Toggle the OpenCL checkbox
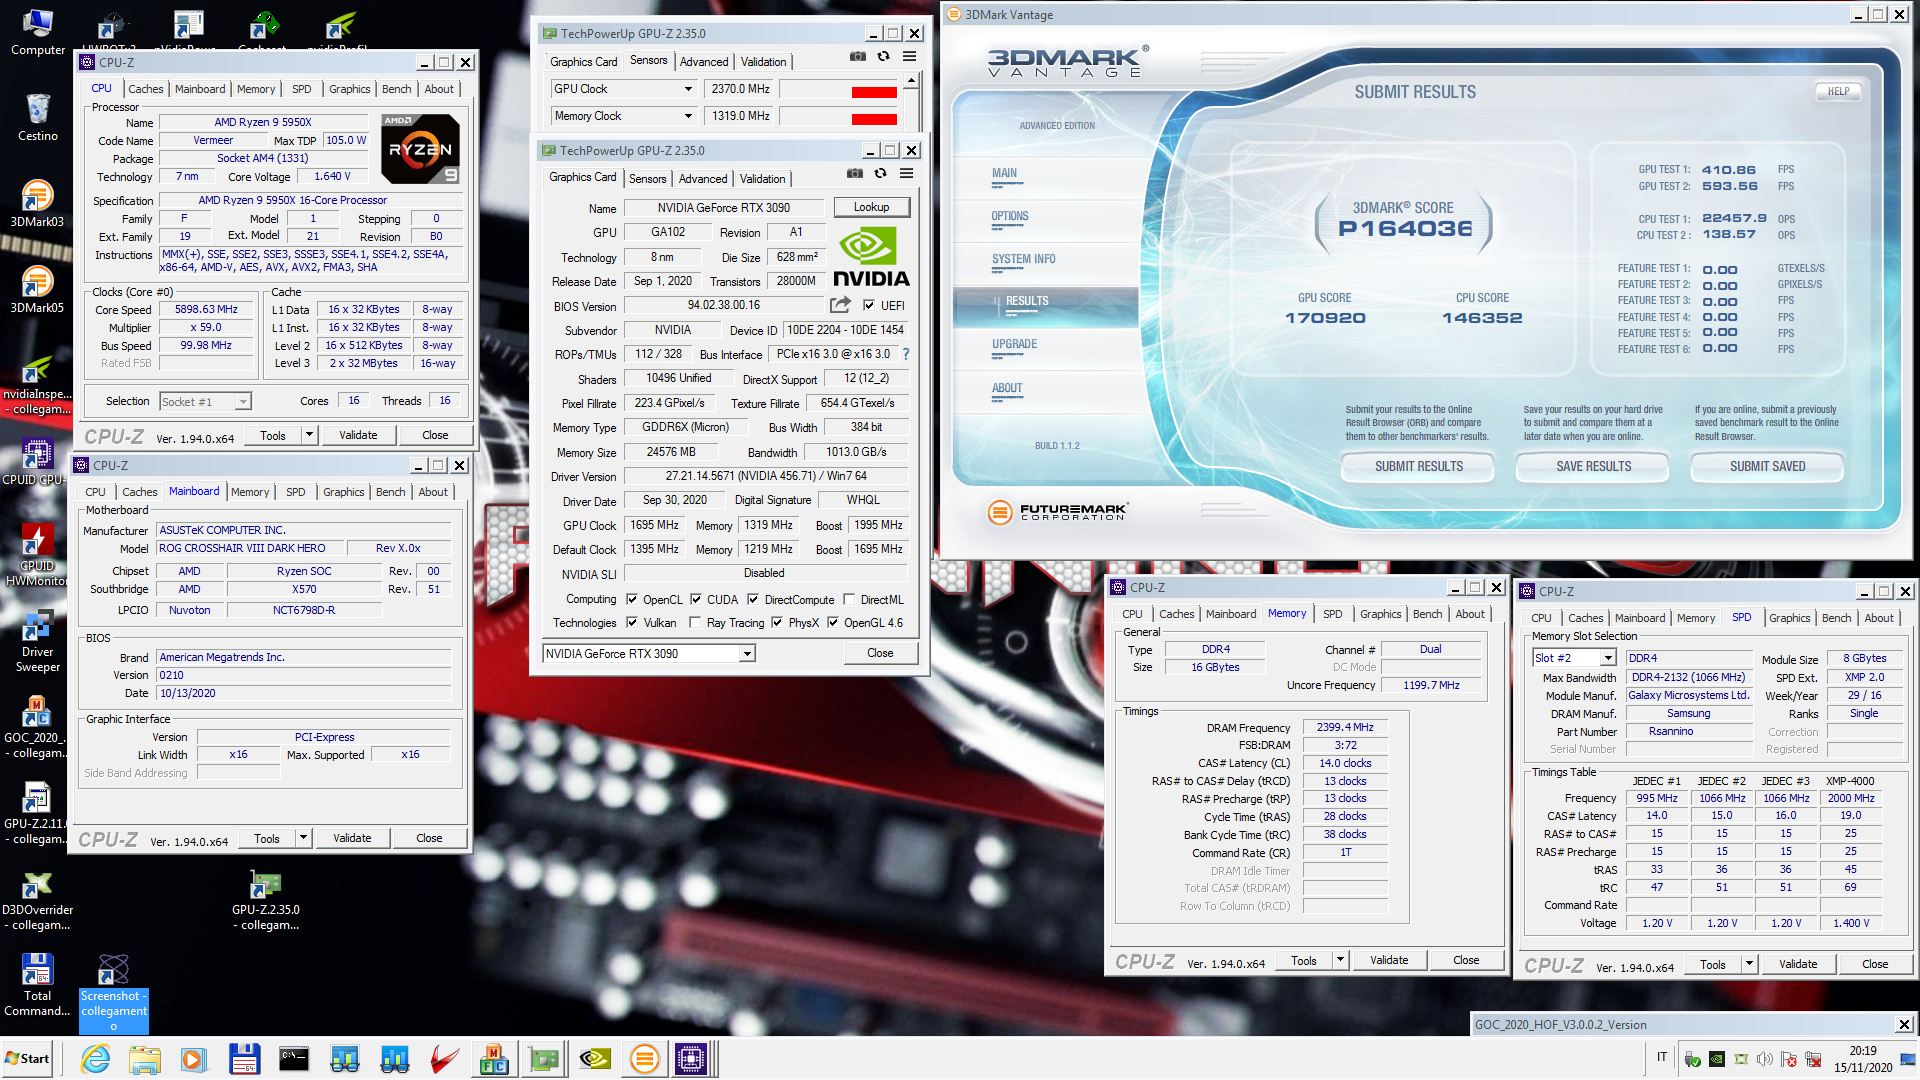The width and height of the screenshot is (1920, 1080). click(x=632, y=599)
